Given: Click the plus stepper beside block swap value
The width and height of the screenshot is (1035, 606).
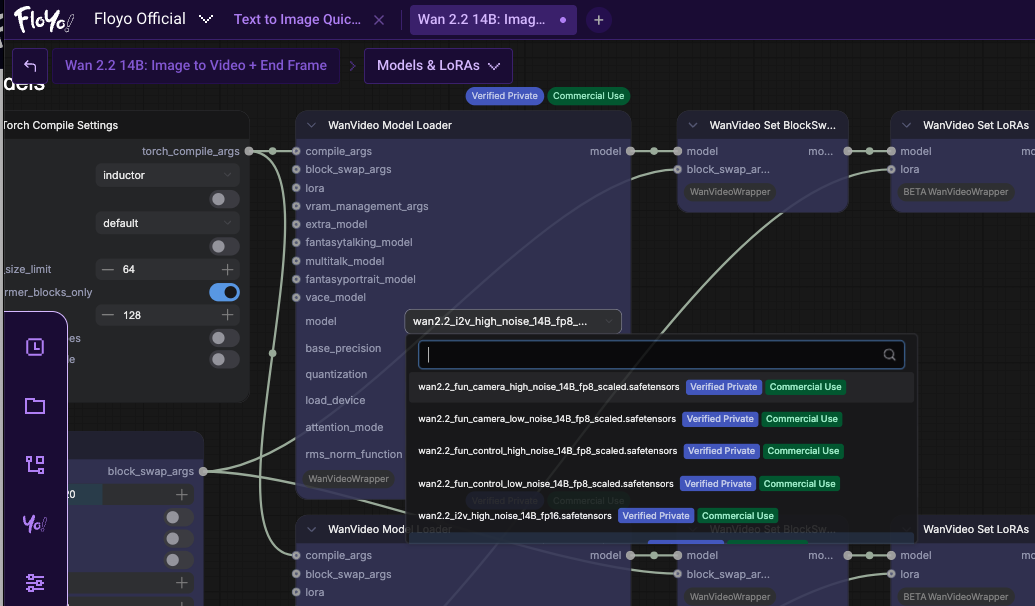Looking at the screenshot, I should tap(182, 494).
